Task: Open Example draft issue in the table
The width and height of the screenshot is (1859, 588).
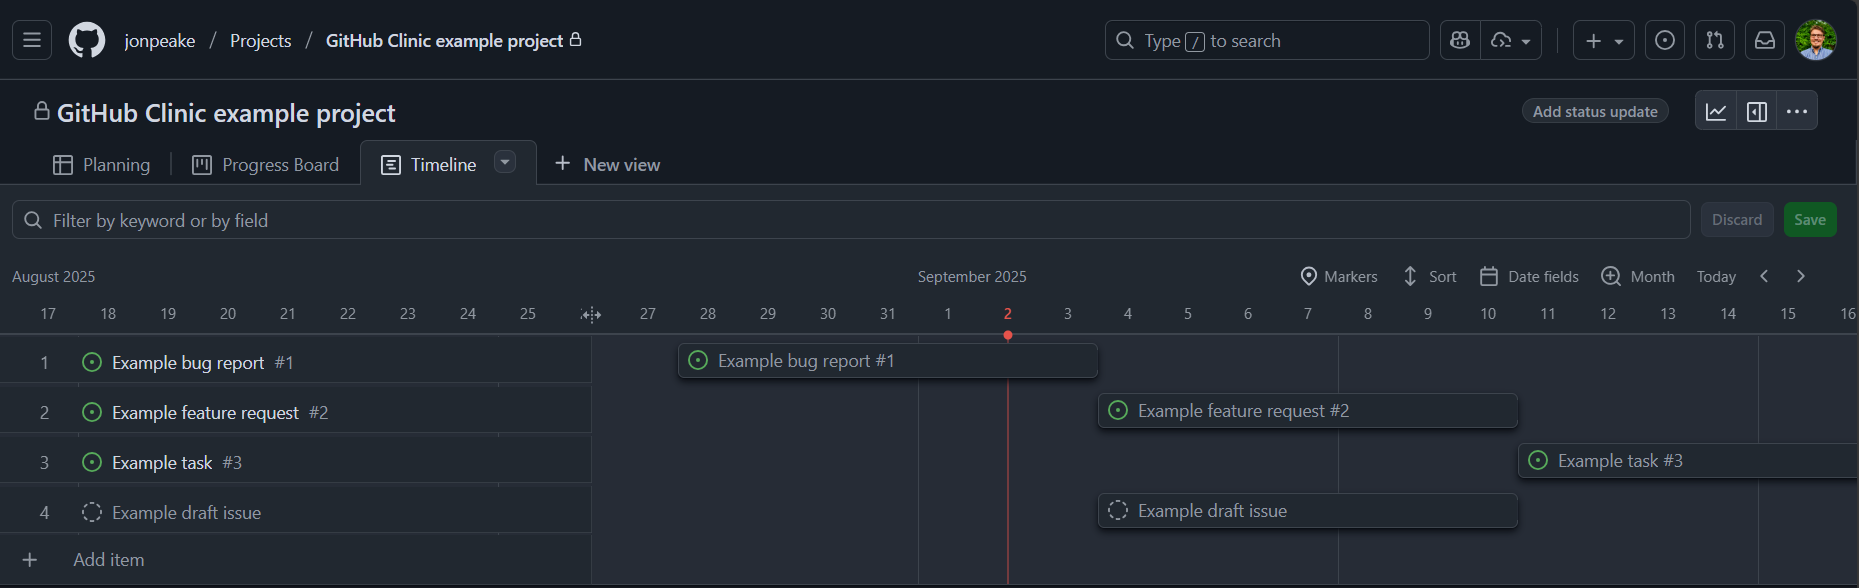Action: [x=186, y=513]
